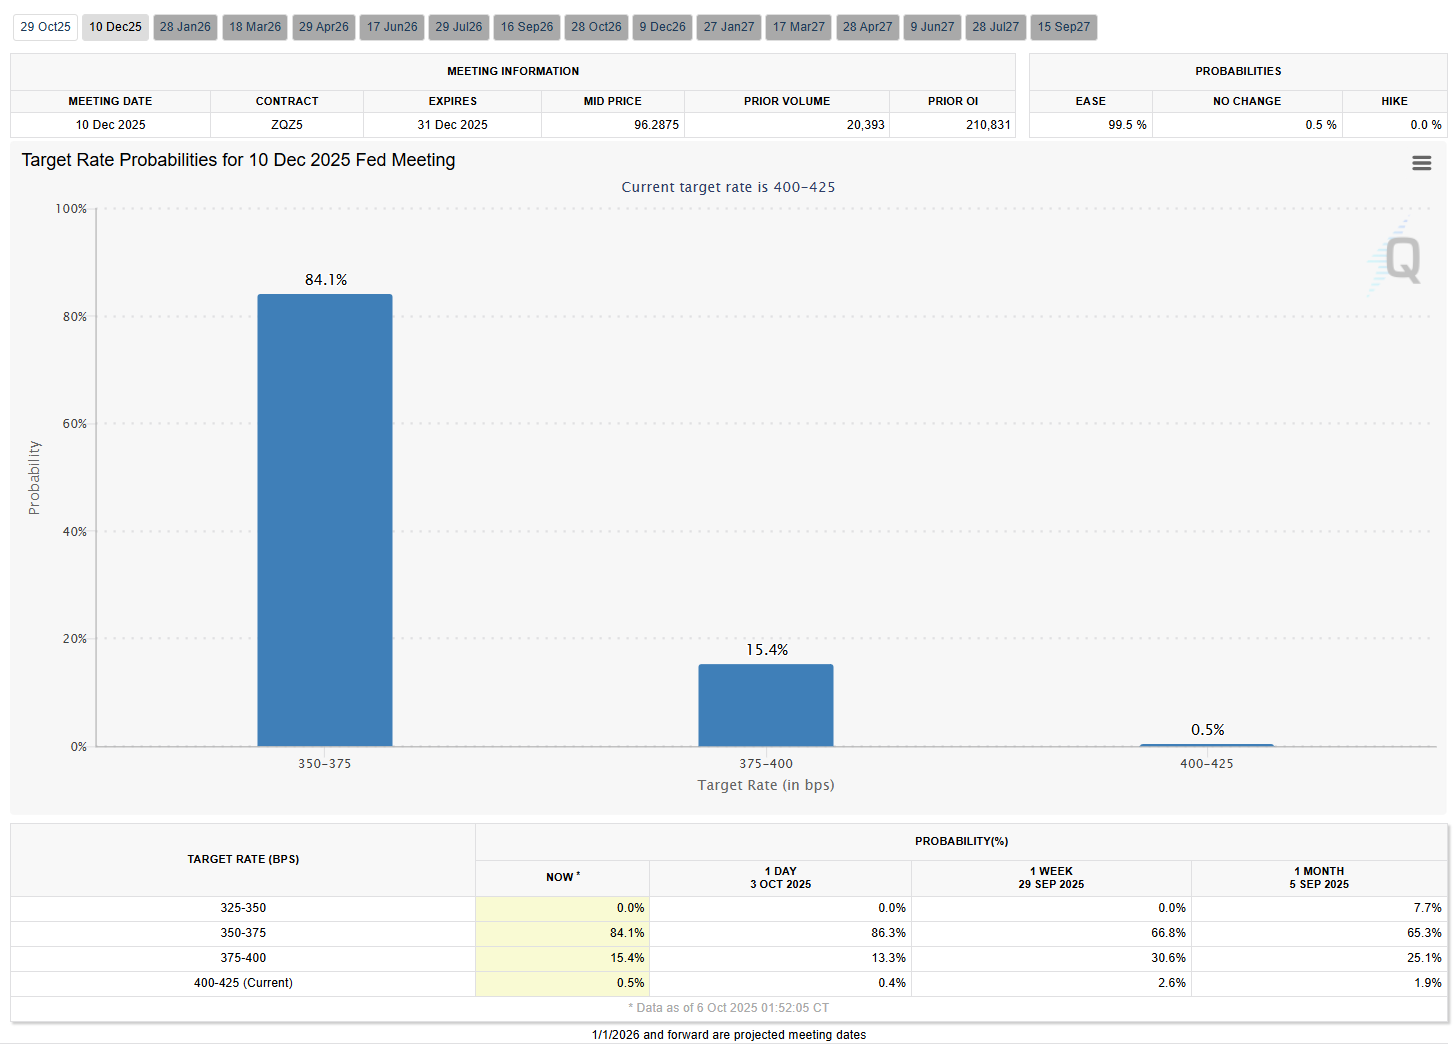Click the 1 MONTH 5 SEP 2025 header
1456x1046 pixels.
(1319, 877)
